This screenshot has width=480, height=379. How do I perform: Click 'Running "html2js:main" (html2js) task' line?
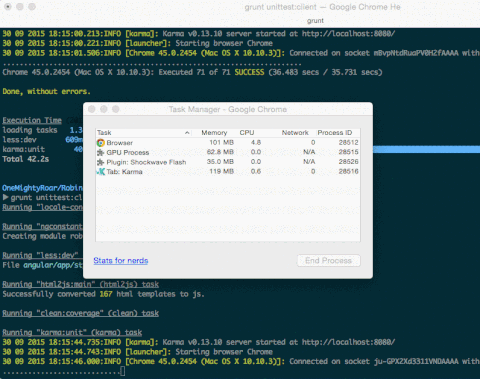point(80,284)
